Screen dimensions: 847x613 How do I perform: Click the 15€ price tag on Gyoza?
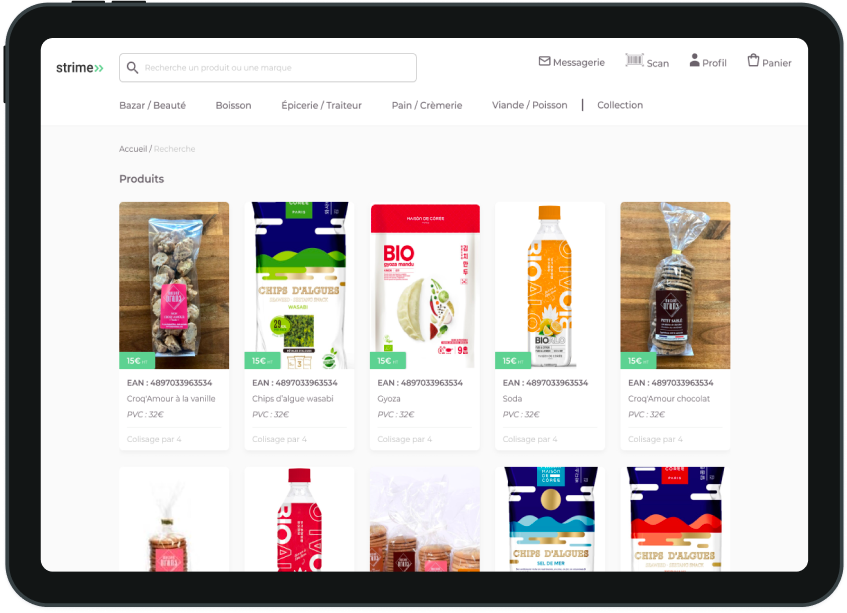click(x=388, y=361)
